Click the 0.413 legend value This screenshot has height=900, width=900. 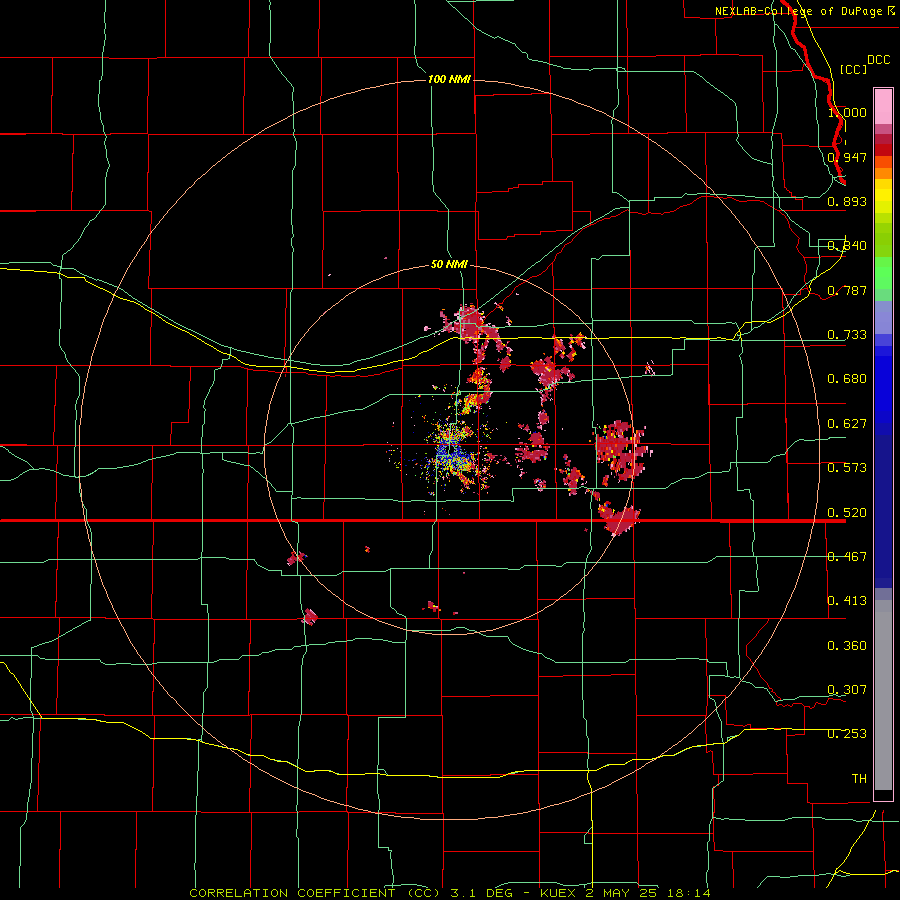coord(847,601)
